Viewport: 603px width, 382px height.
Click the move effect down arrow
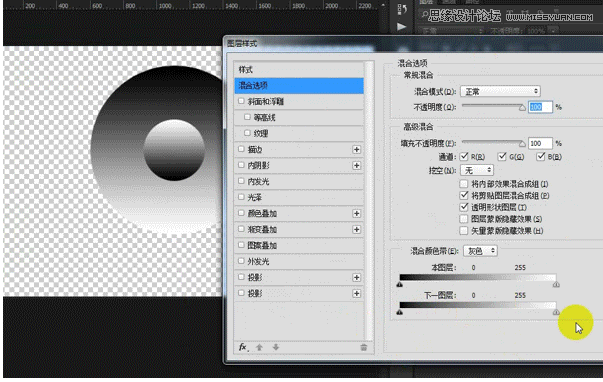point(276,347)
